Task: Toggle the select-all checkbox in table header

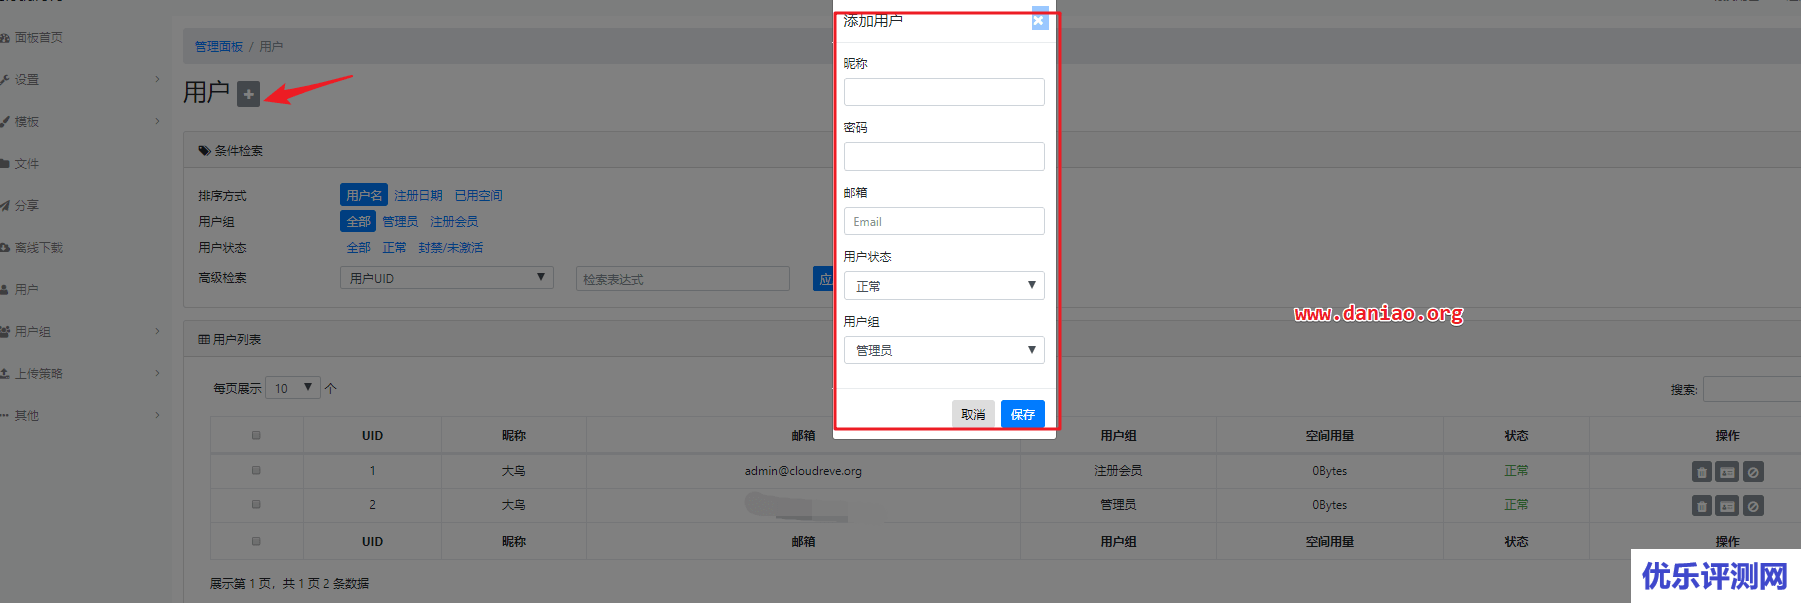Action: (x=256, y=435)
